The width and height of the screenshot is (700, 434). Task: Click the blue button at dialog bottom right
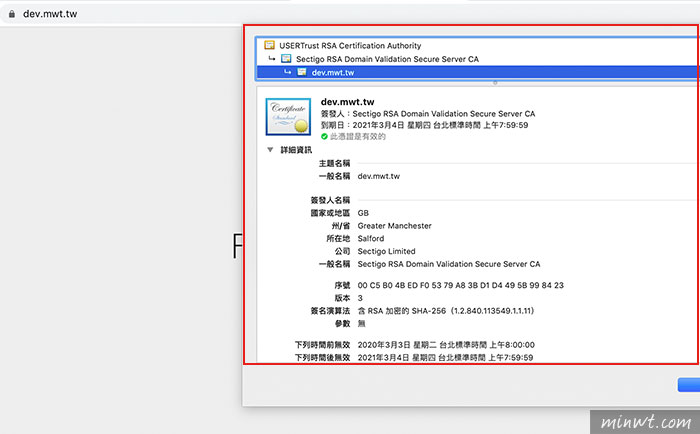(688, 385)
